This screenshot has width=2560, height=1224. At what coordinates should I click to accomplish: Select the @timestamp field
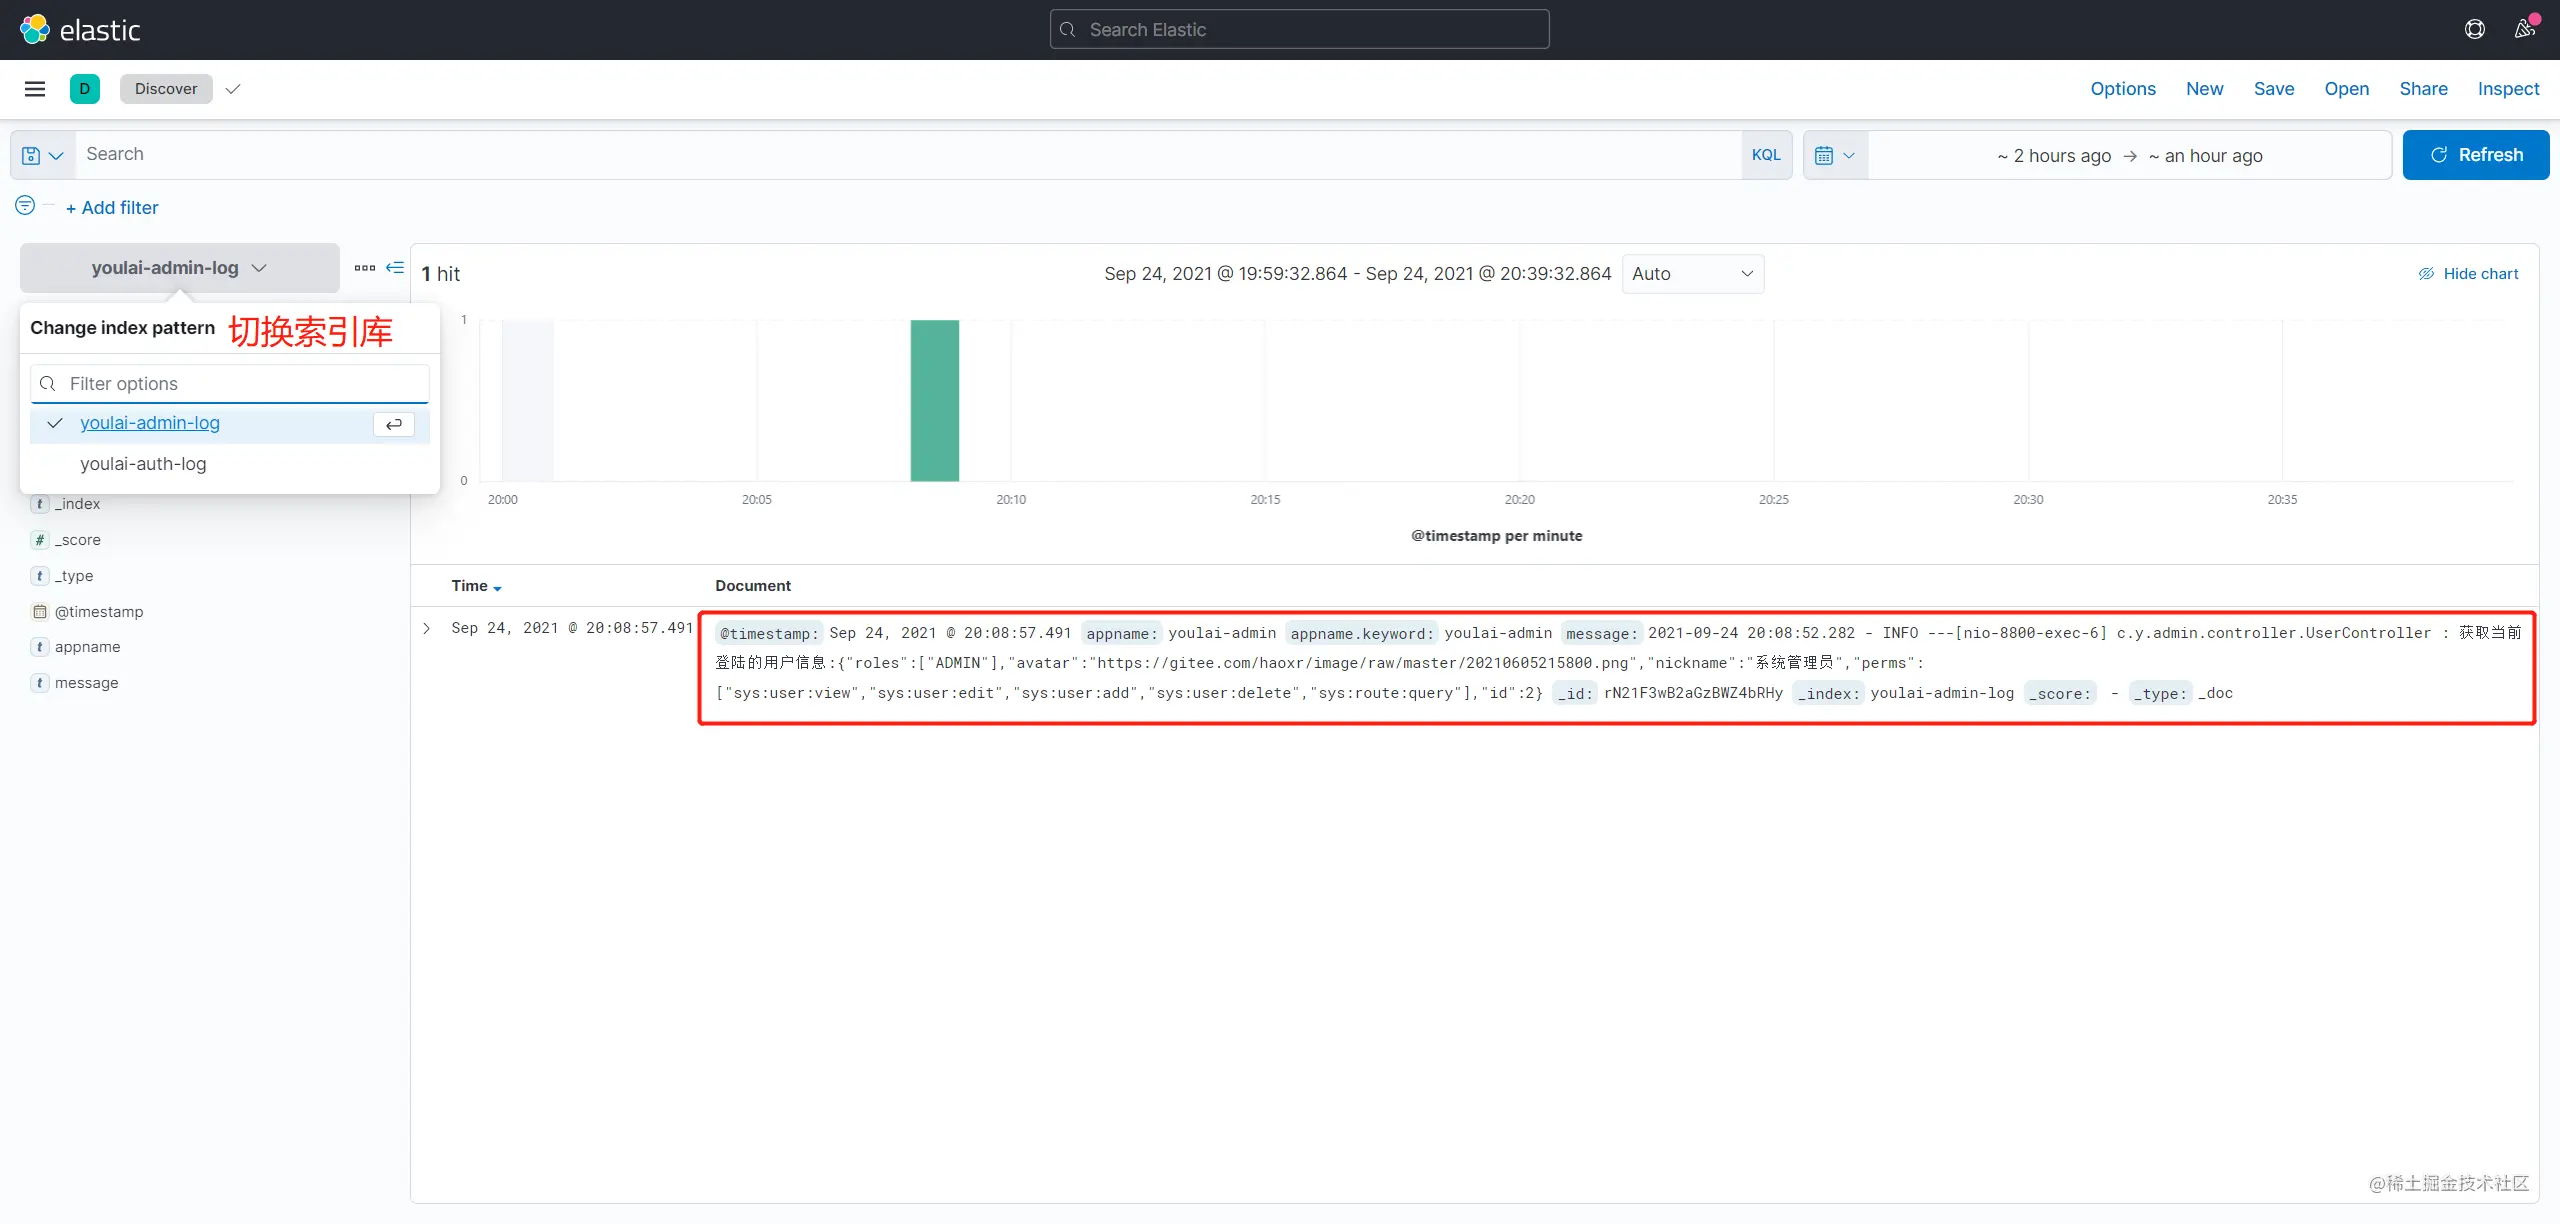tap(99, 612)
